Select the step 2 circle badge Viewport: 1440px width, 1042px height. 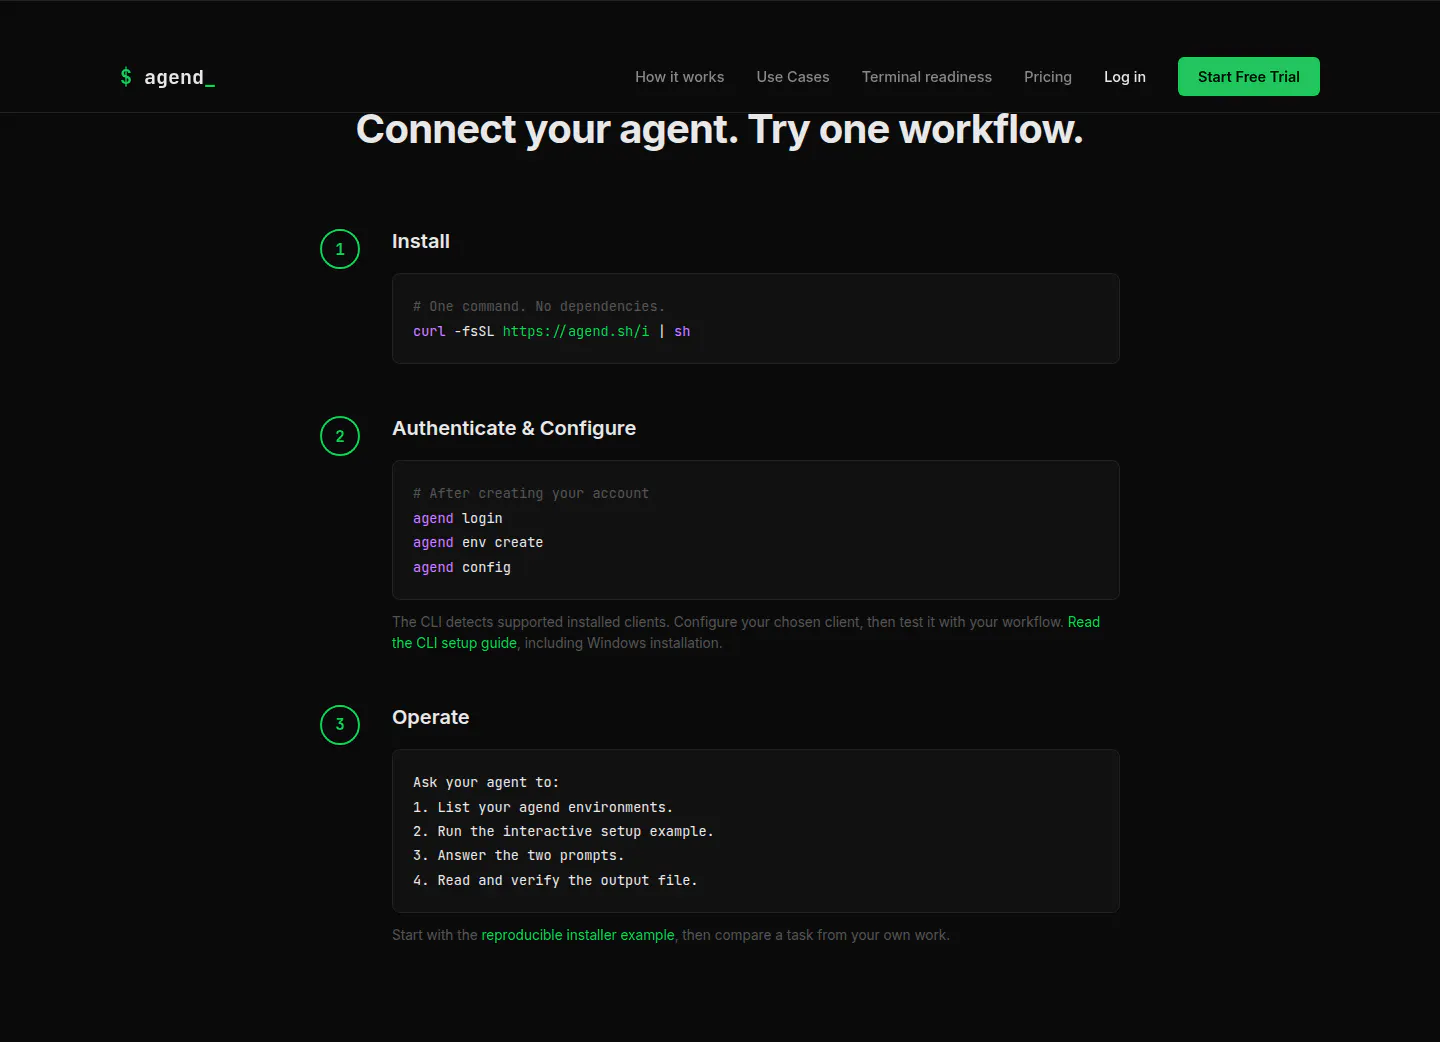[x=340, y=436]
